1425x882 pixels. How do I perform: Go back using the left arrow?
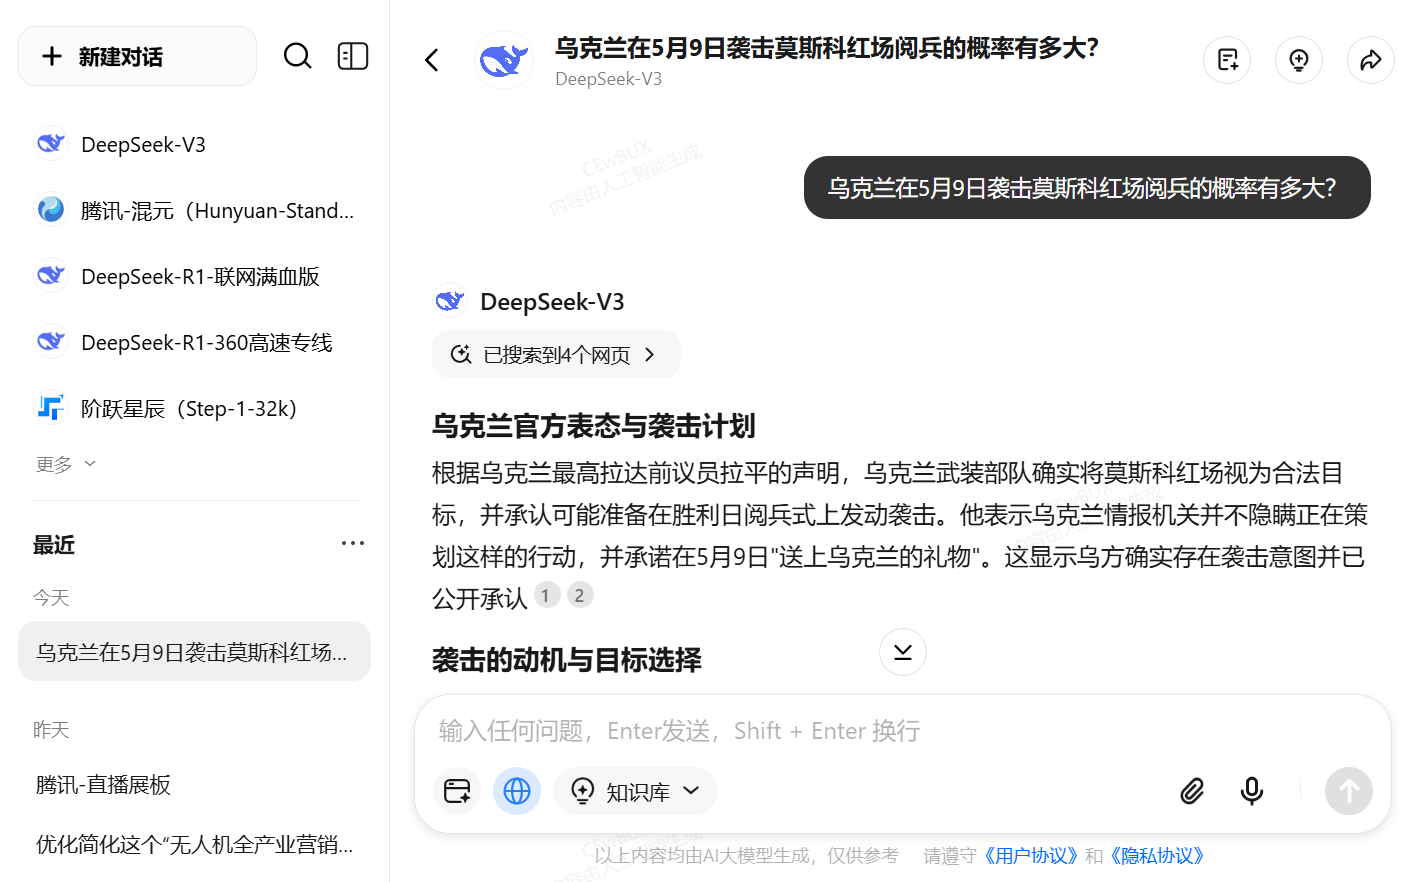coord(432,60)
